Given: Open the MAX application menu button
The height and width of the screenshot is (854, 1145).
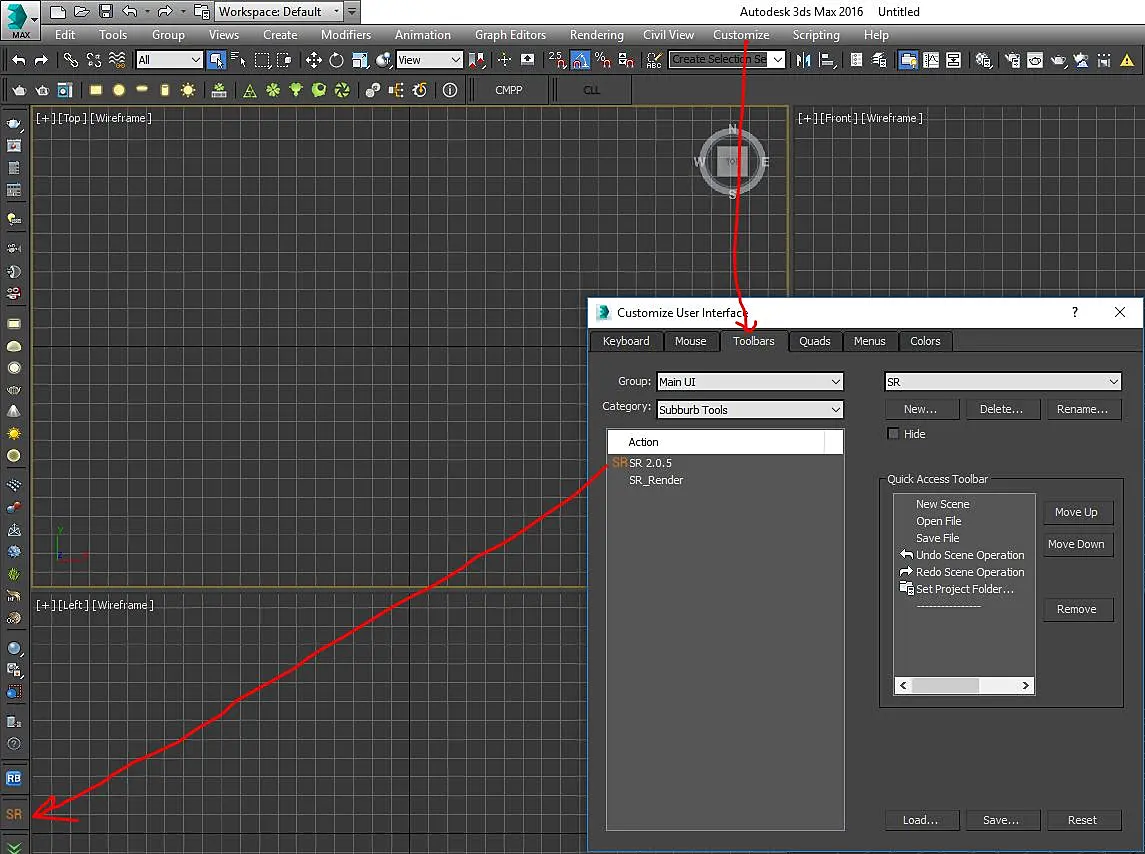Looking at the screenshot, I should [x=20, y=20].
